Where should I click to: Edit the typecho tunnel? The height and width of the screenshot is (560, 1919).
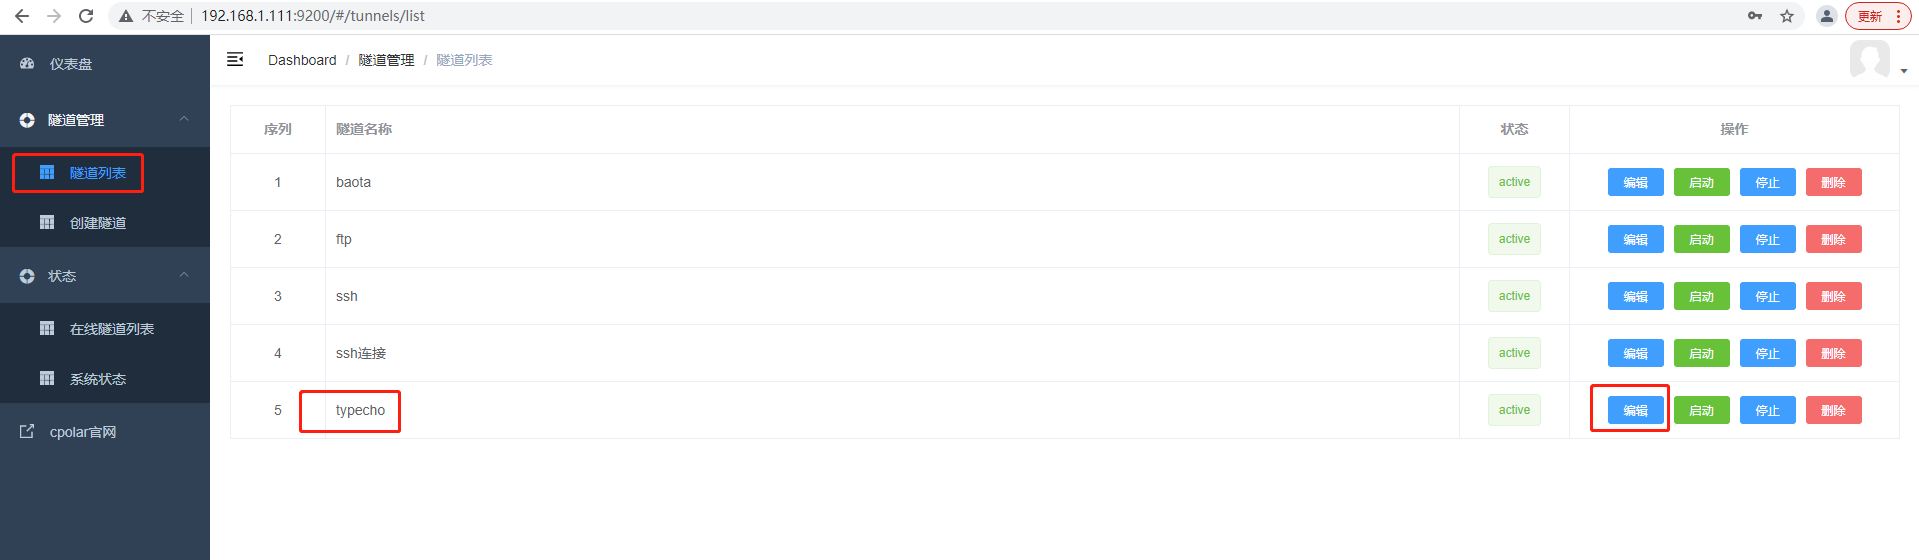click(x=1635, y=410)
